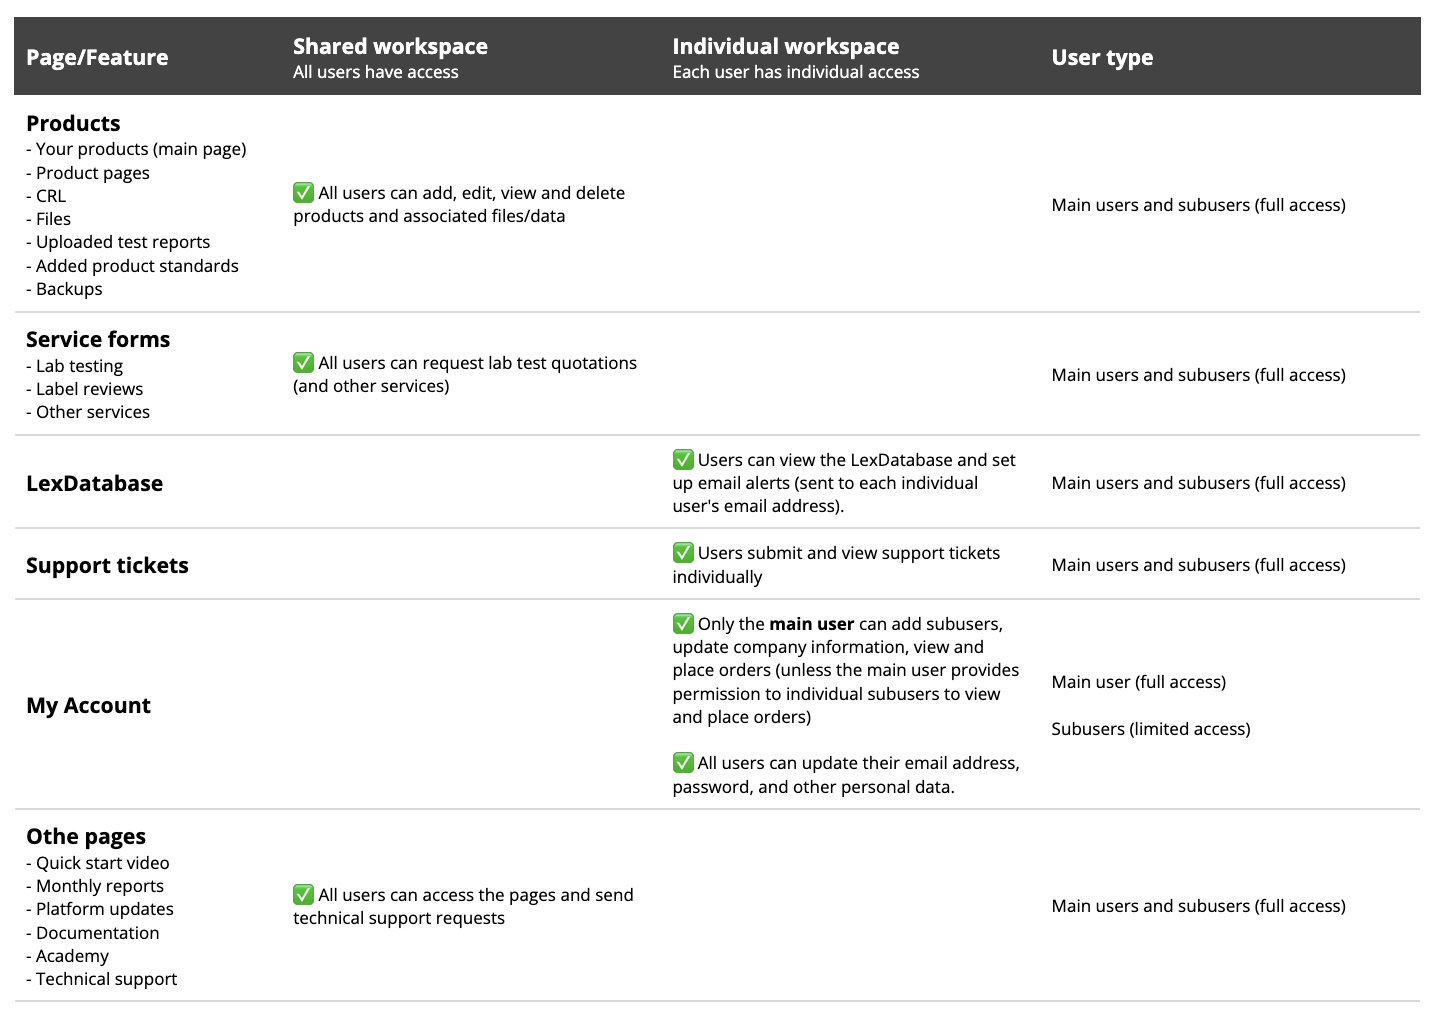Click the green checkmark in the Products row
This screenshot has height=1016, width=1435.
point(303,193)
